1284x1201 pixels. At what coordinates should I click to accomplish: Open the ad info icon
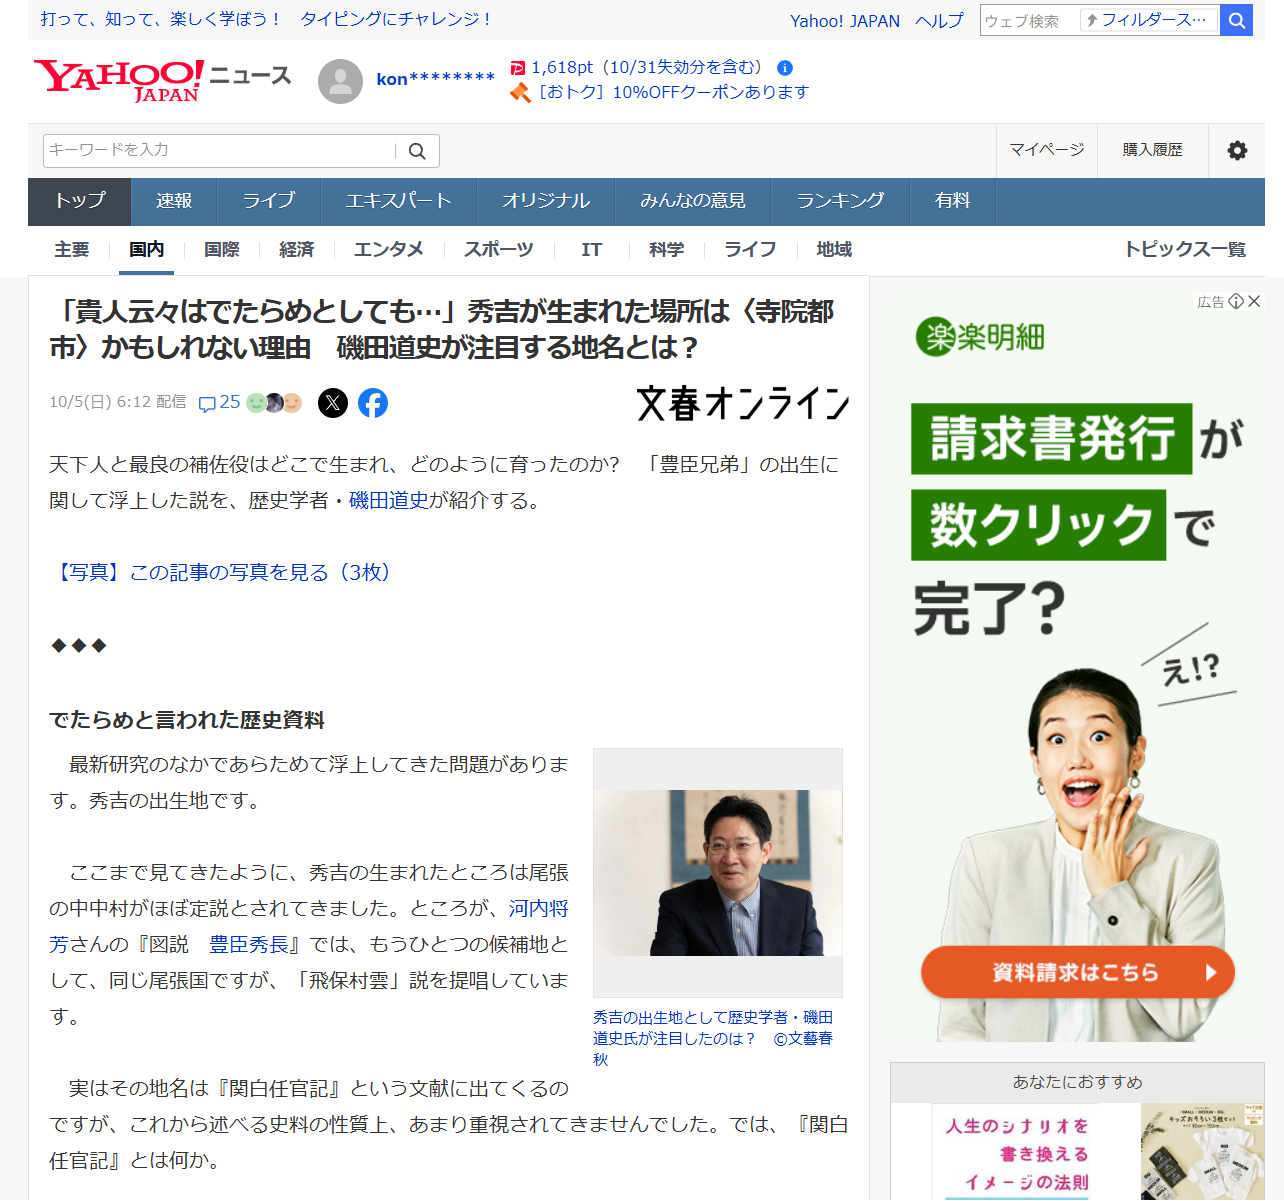pyautogui.click(x=1236, y=301)
